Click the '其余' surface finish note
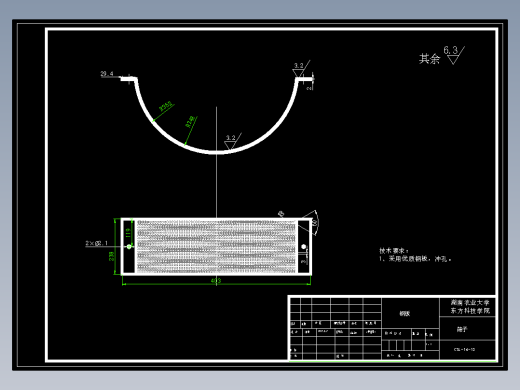The image size is (520, 390). (x=429, y=59)
